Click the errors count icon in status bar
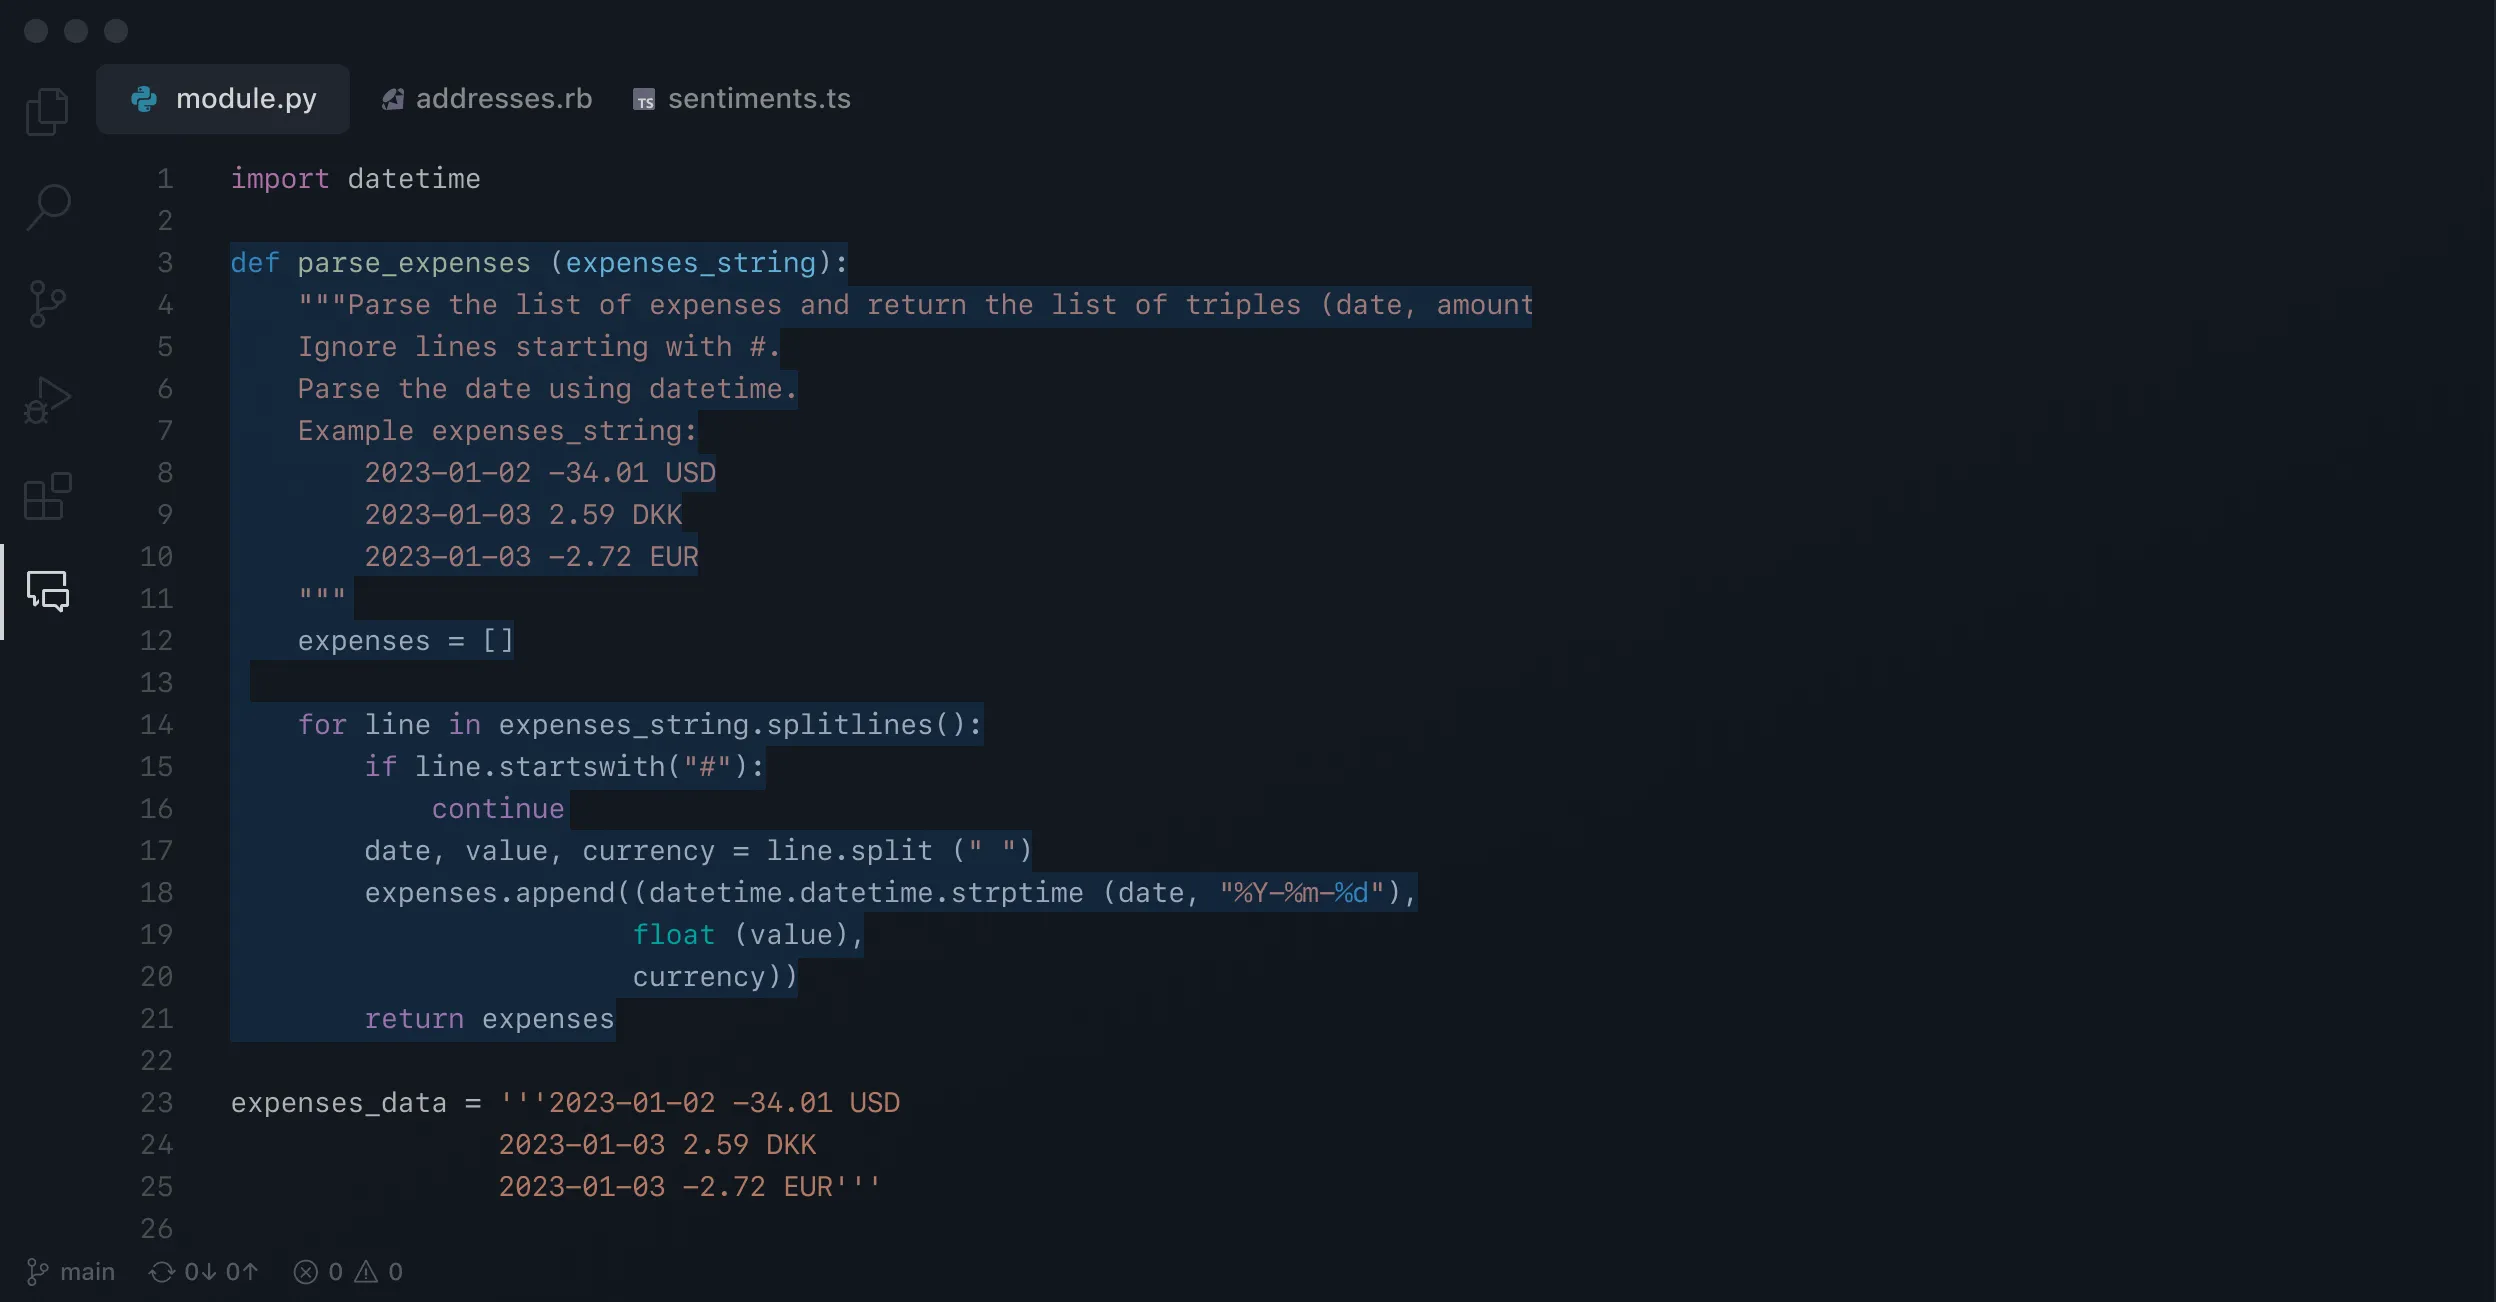Image resolution: width=2496 pixels, height=1302 pixels. pos(306,1272)
